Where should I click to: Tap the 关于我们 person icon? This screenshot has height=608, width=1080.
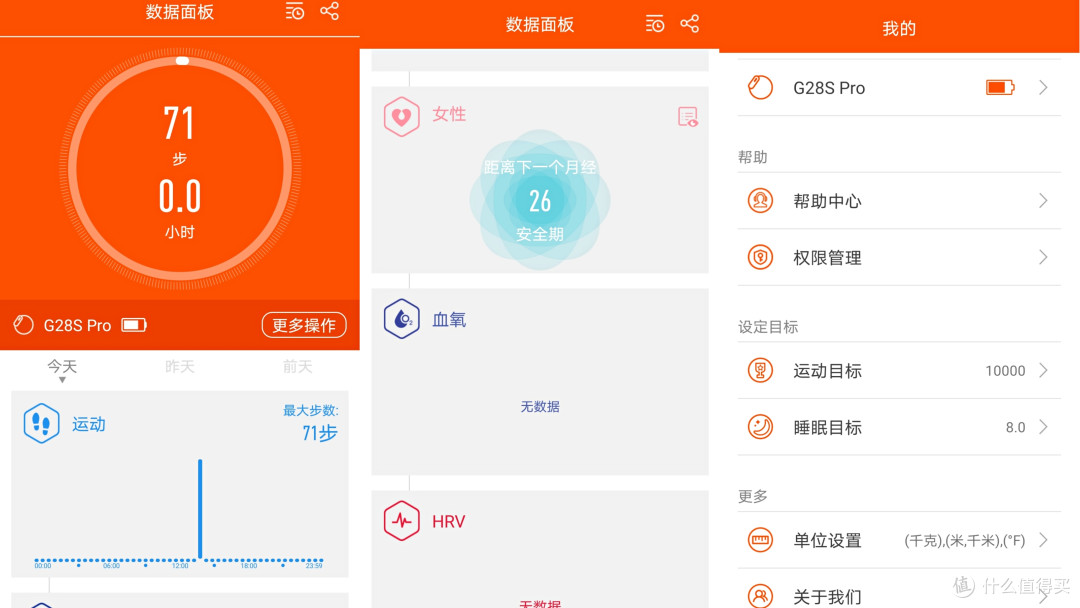pyautogui.click(x=760, y=596)
